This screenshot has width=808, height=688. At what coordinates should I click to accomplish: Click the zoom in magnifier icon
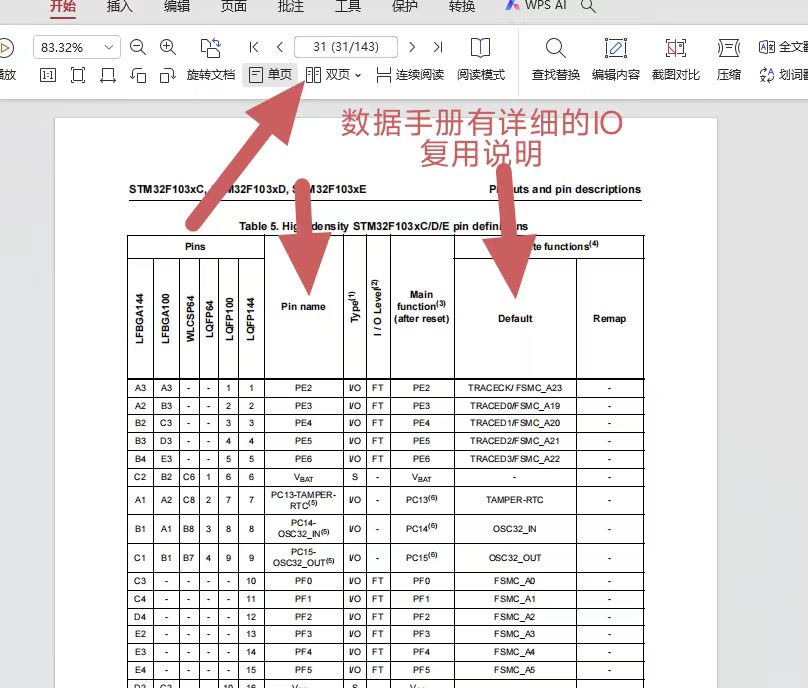click(x=168, y=47)
